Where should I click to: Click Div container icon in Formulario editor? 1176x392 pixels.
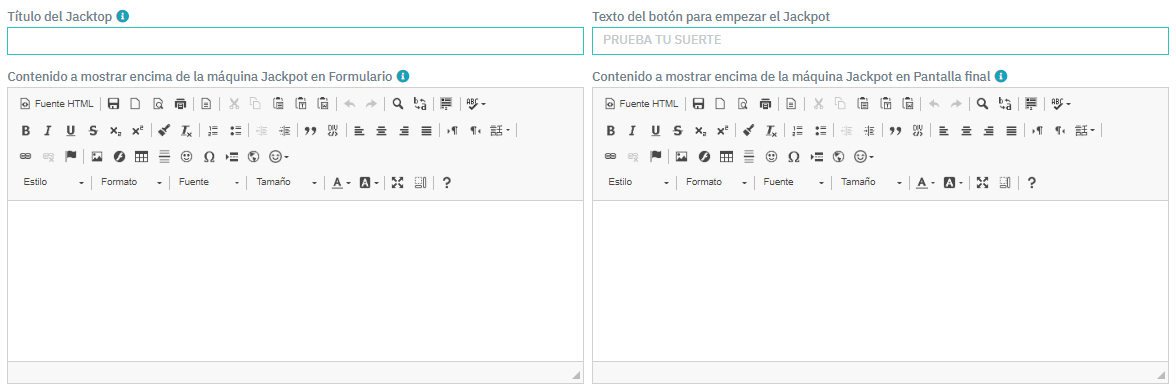click(332, 130)
